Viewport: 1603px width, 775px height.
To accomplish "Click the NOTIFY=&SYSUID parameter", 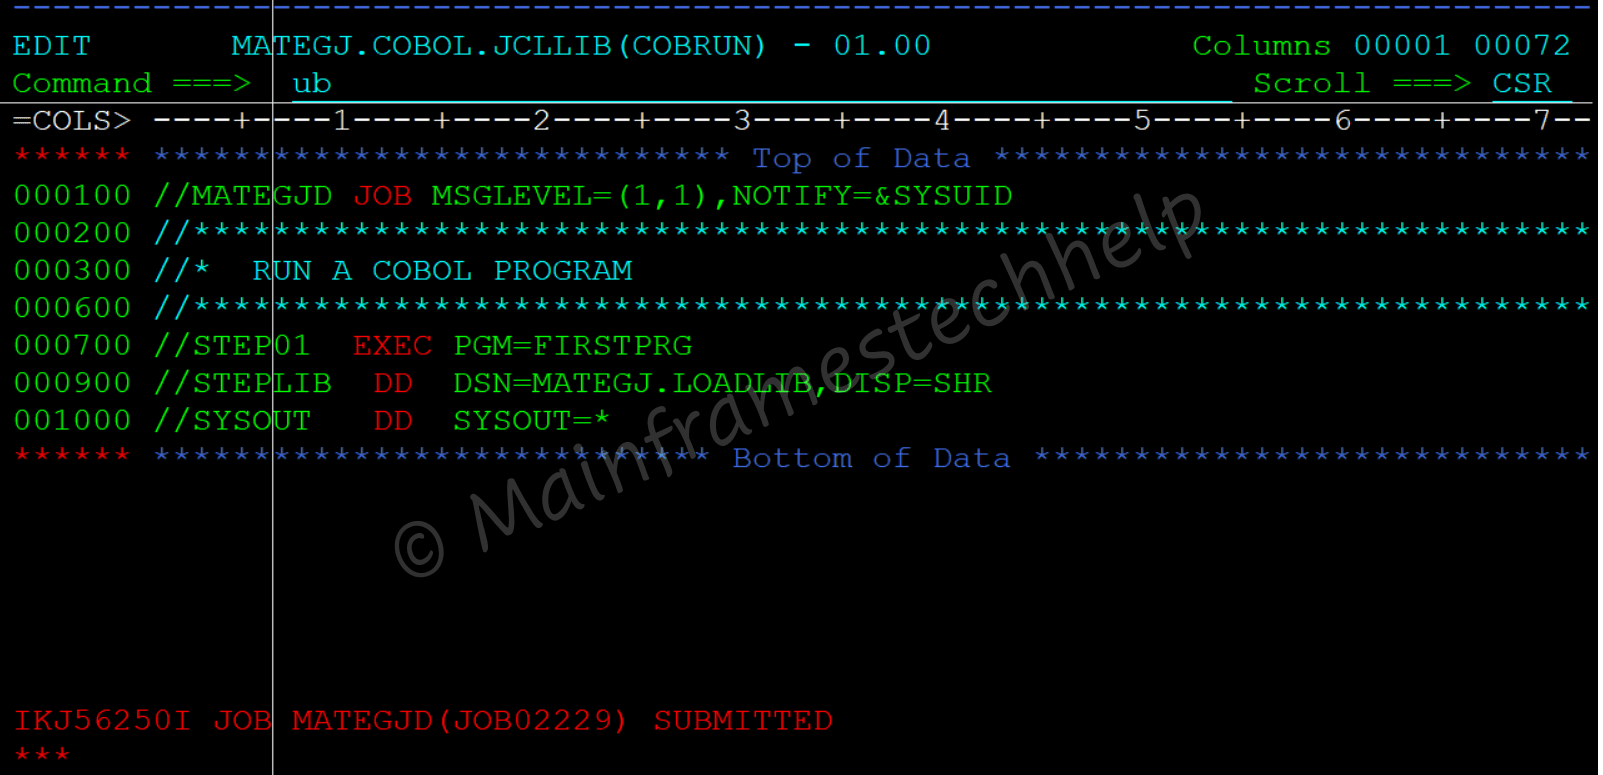I will point(872,196).
